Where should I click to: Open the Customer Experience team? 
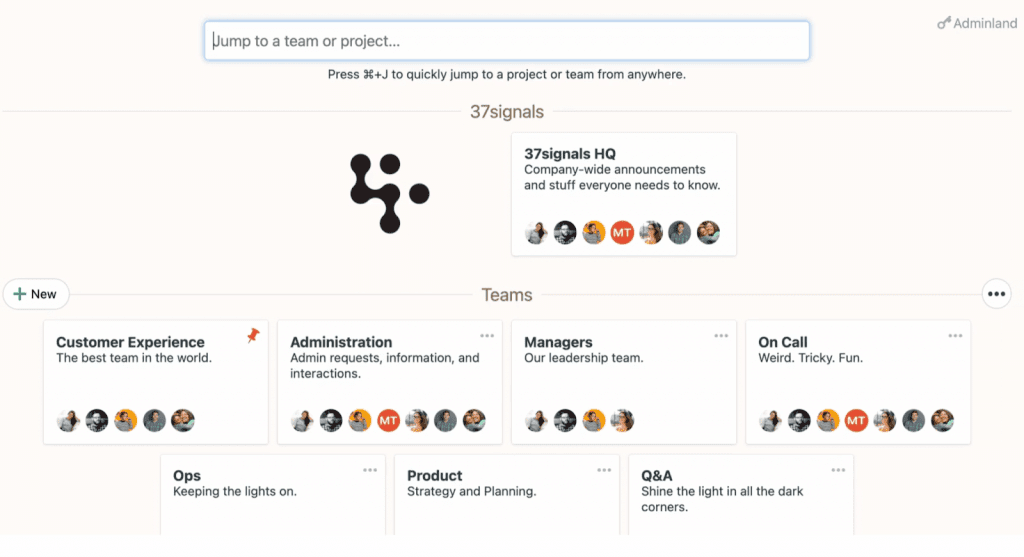click(155, 382)
